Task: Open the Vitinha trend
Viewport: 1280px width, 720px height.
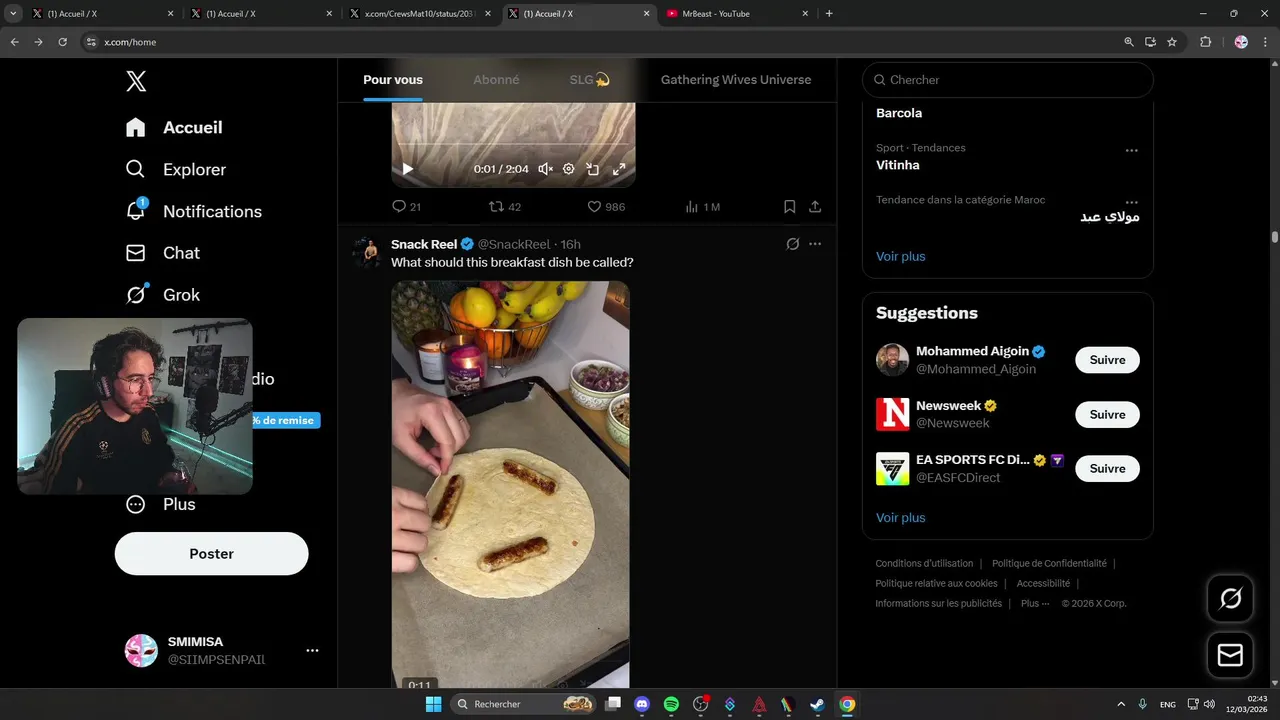Action: [x=898, y=165]
